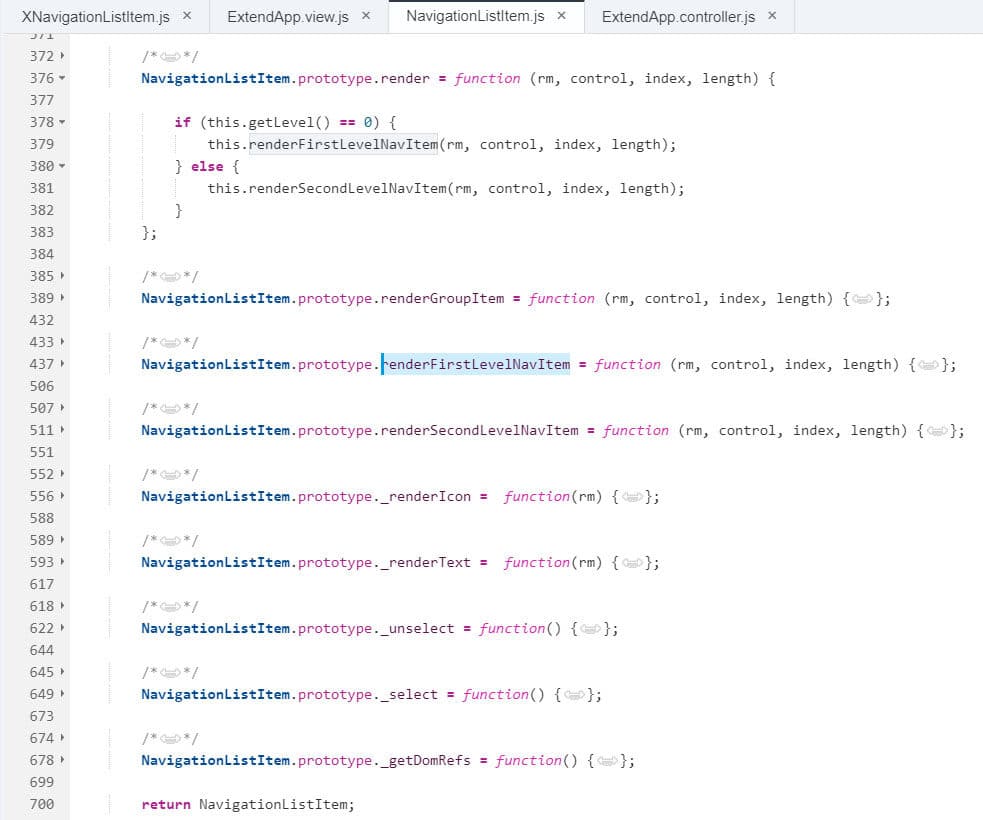This screenshot has width=983, height=820.
Task: Switch to the ExtendApp.view.js tab
Action: pos(288,16)
